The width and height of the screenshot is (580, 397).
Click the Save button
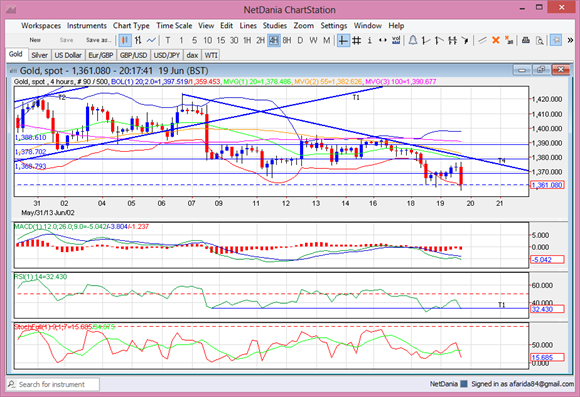tap(66, 40)
